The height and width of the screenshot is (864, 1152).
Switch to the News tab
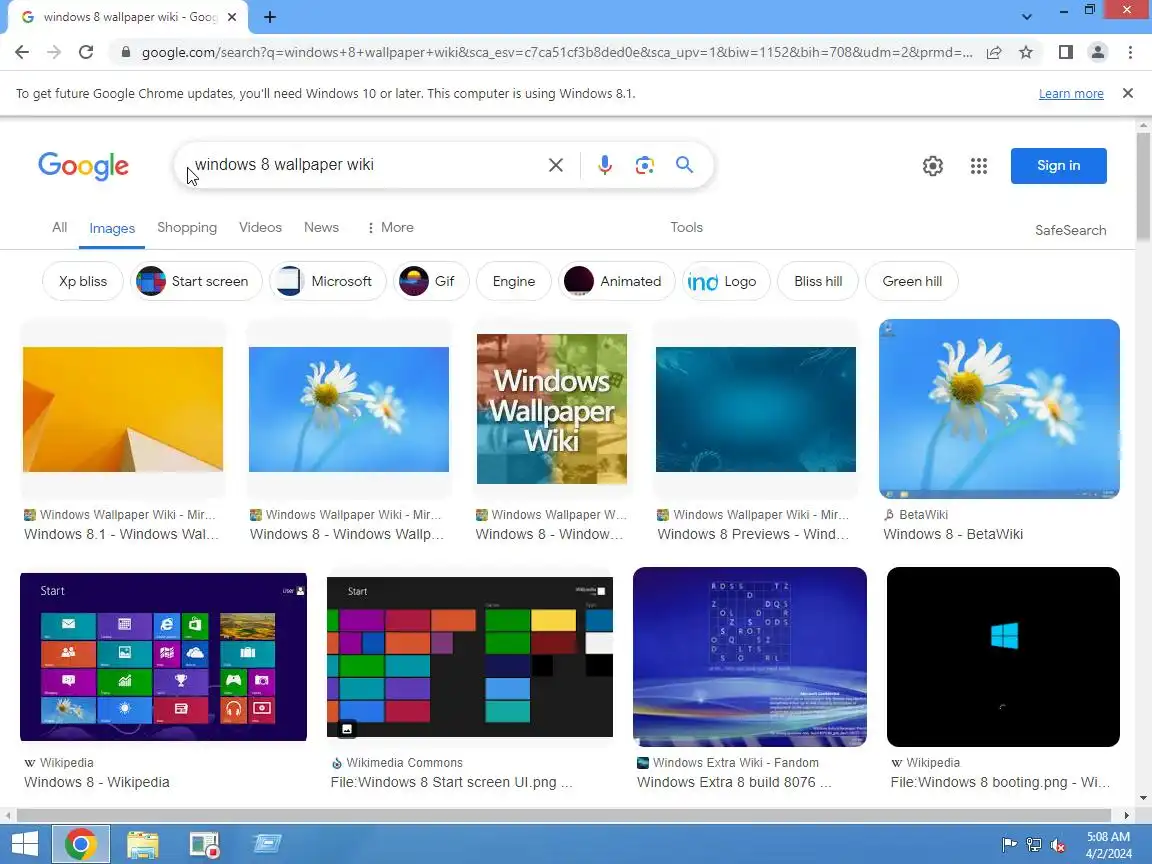click(x=322, y=228)
